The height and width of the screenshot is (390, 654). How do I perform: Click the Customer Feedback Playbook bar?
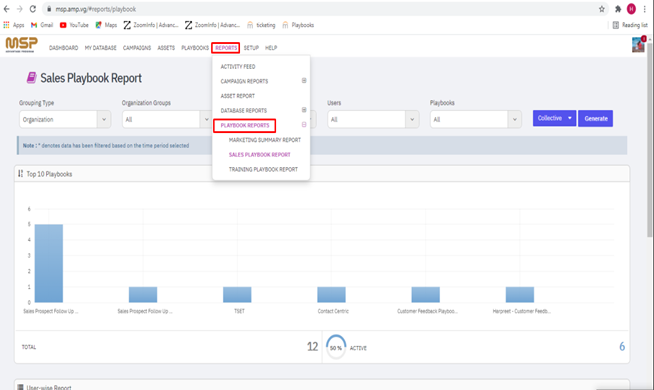[425, 294]
